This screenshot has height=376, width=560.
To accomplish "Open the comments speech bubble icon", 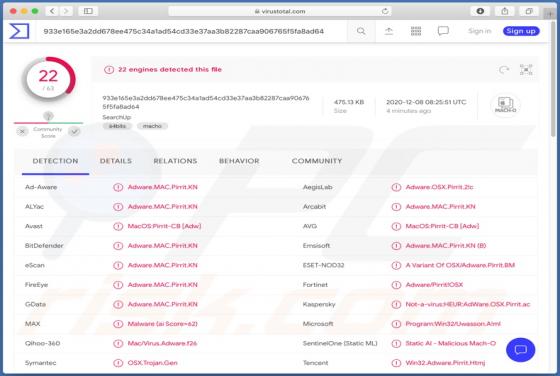I will click(443, 31).
